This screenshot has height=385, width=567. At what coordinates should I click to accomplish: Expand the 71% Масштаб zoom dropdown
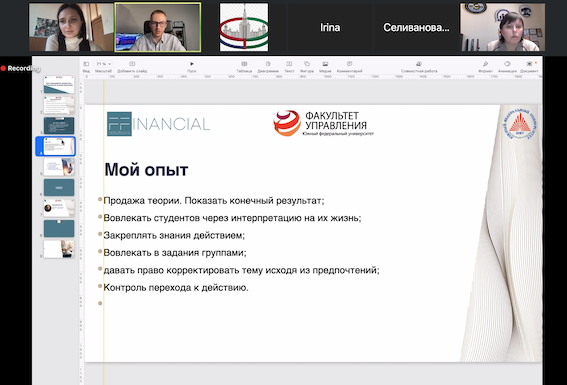103,64
